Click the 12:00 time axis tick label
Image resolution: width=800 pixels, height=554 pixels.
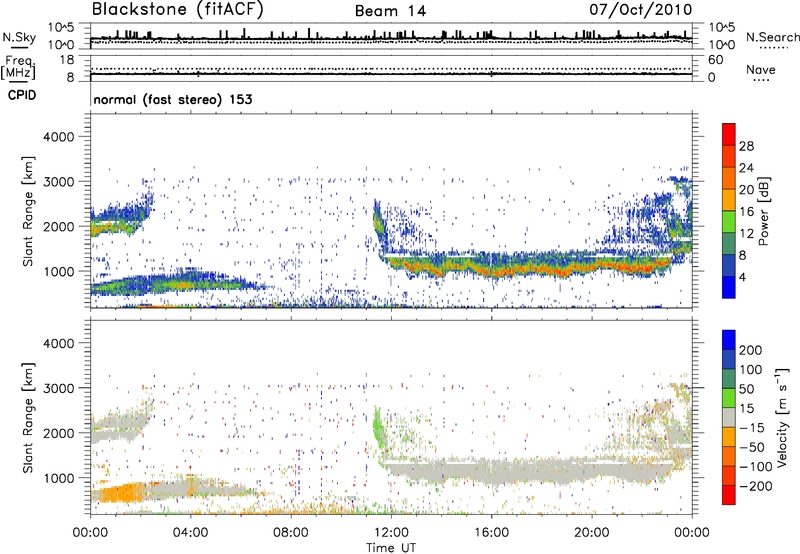[391, 533]
